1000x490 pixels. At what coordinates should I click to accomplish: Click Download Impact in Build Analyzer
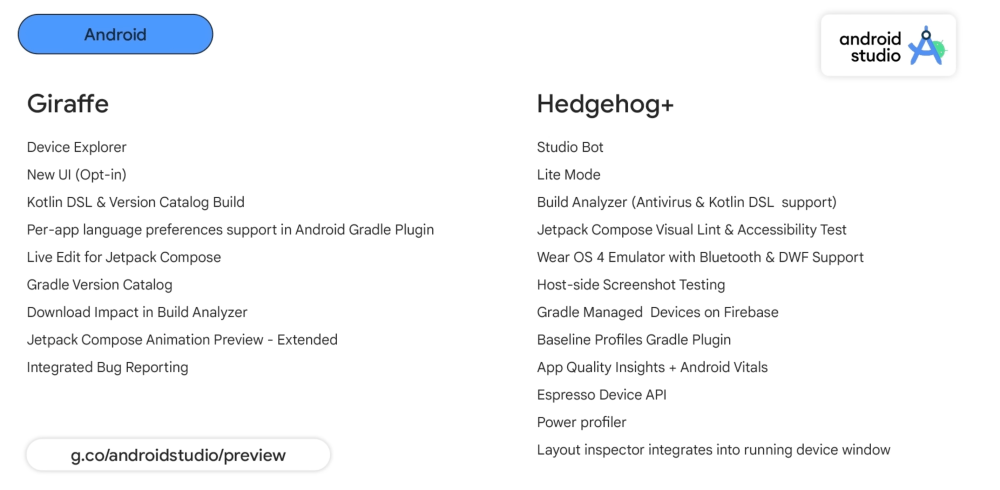[137, 312]
